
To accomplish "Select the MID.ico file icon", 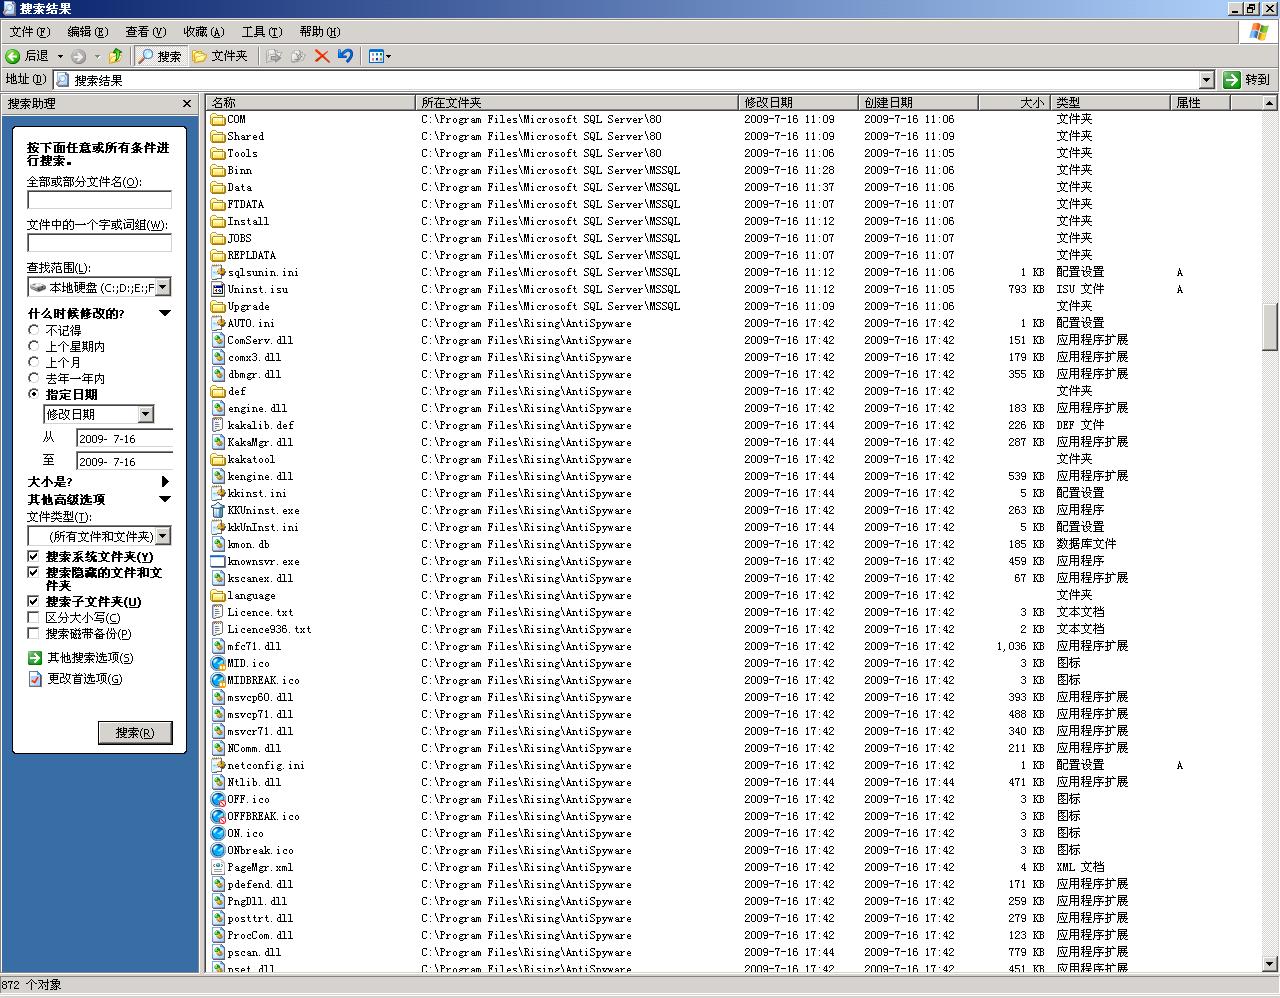I will click(218, 663).
